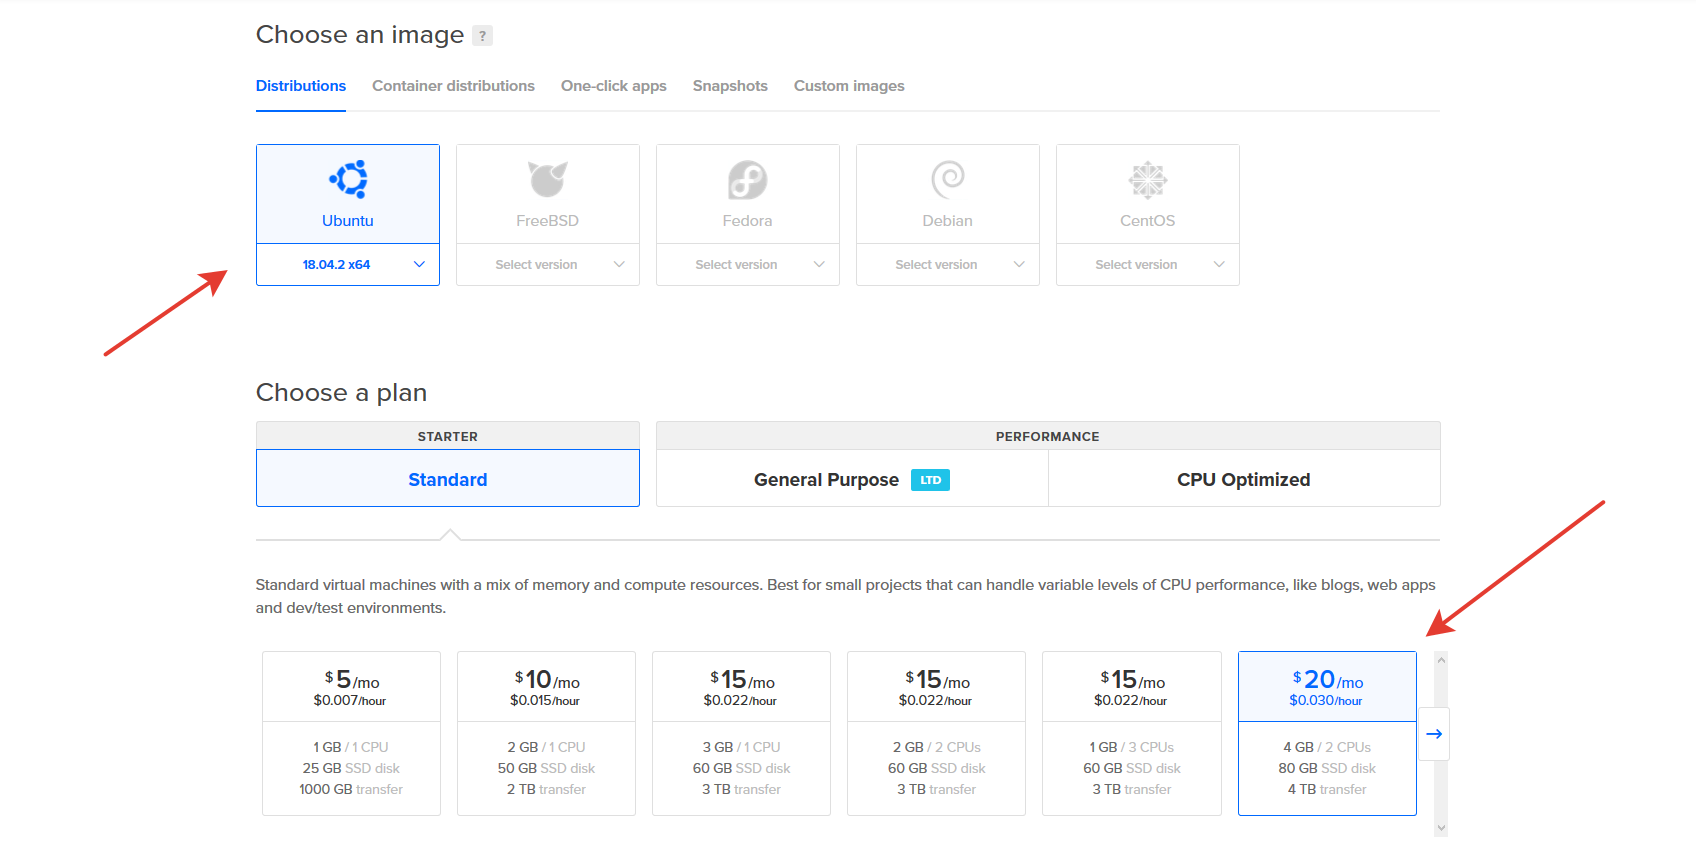The width and height of the screenshot is (1696, 848).
Task: Open the Fedora Select version dropdown
Action: click(748, 265)
